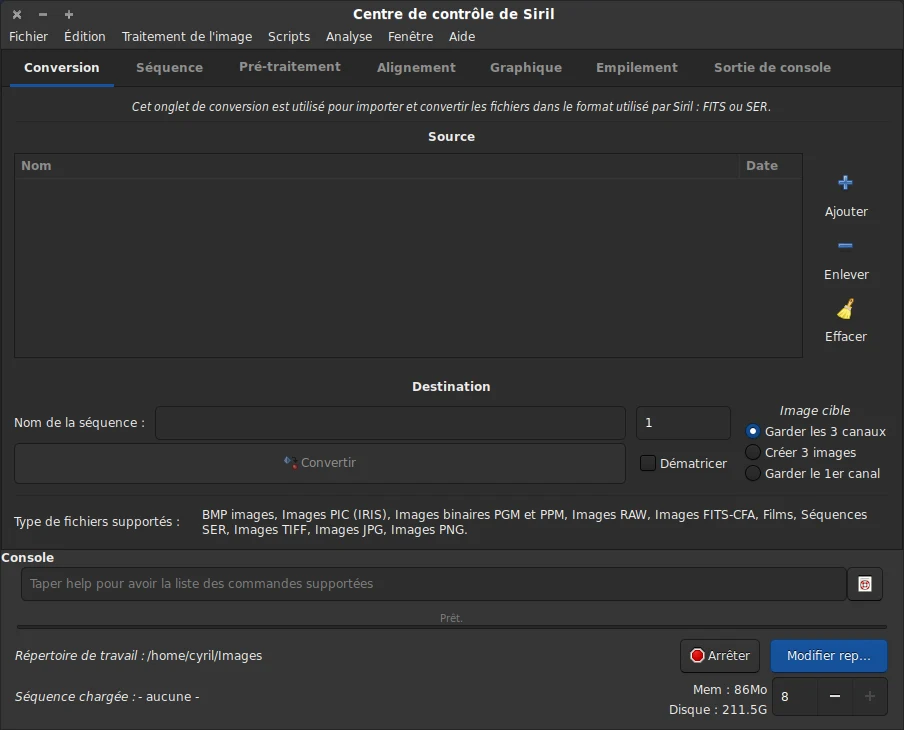
Task: Click the sequence start number field
Action: [683, 423]
